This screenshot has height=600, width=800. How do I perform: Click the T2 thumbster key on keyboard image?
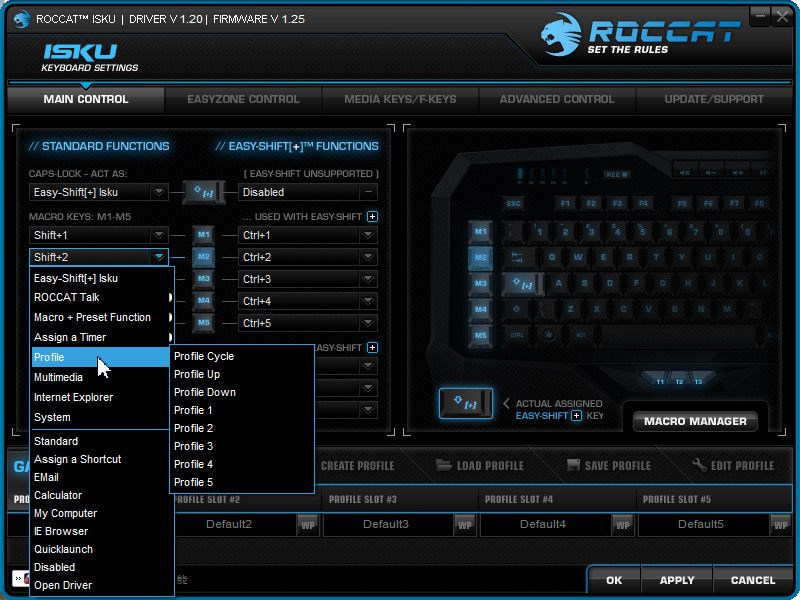[x=679, y=381]
